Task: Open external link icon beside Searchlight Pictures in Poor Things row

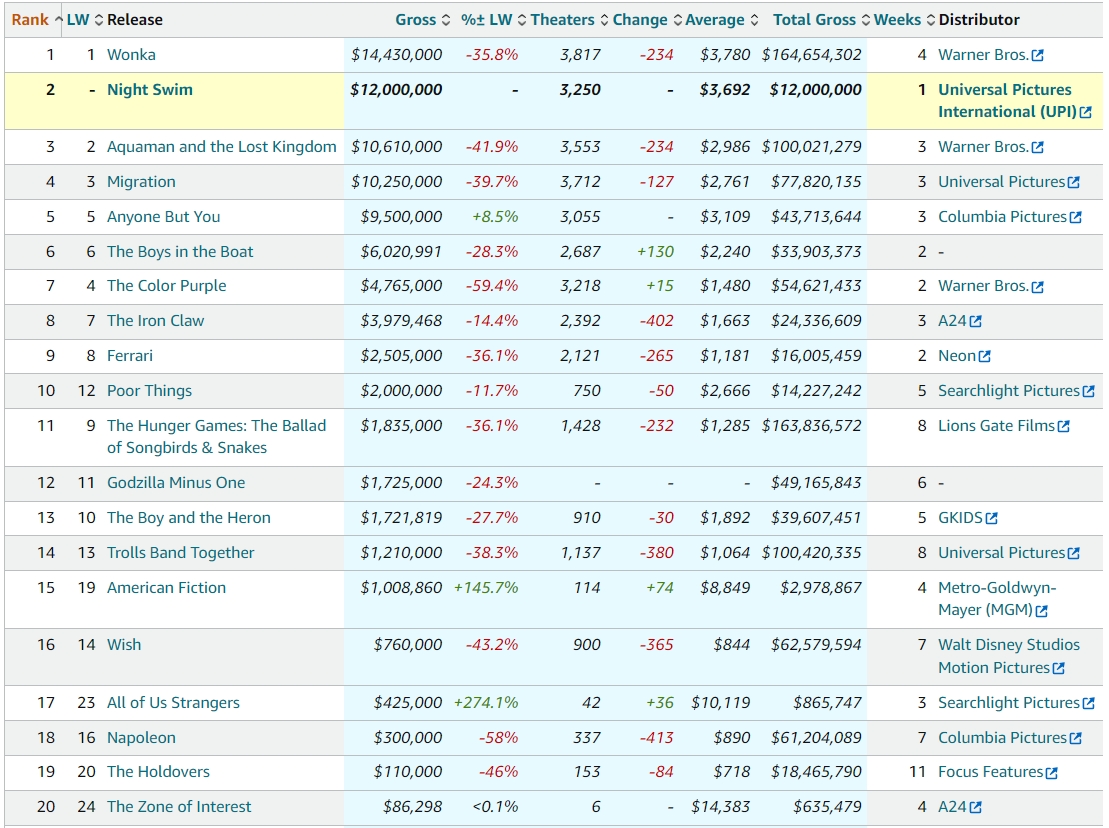Action: [x=1088, y=391]
